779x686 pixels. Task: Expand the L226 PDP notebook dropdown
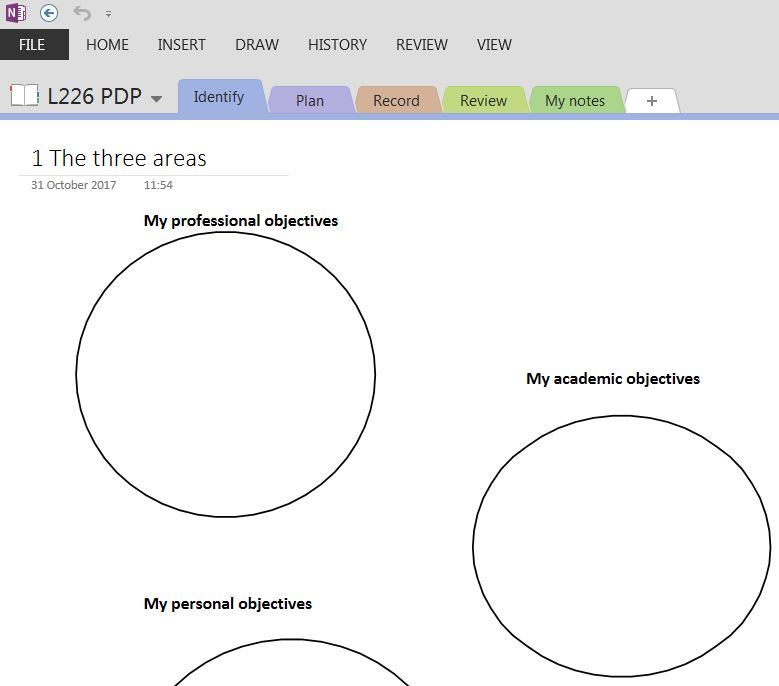click(156, 99)
